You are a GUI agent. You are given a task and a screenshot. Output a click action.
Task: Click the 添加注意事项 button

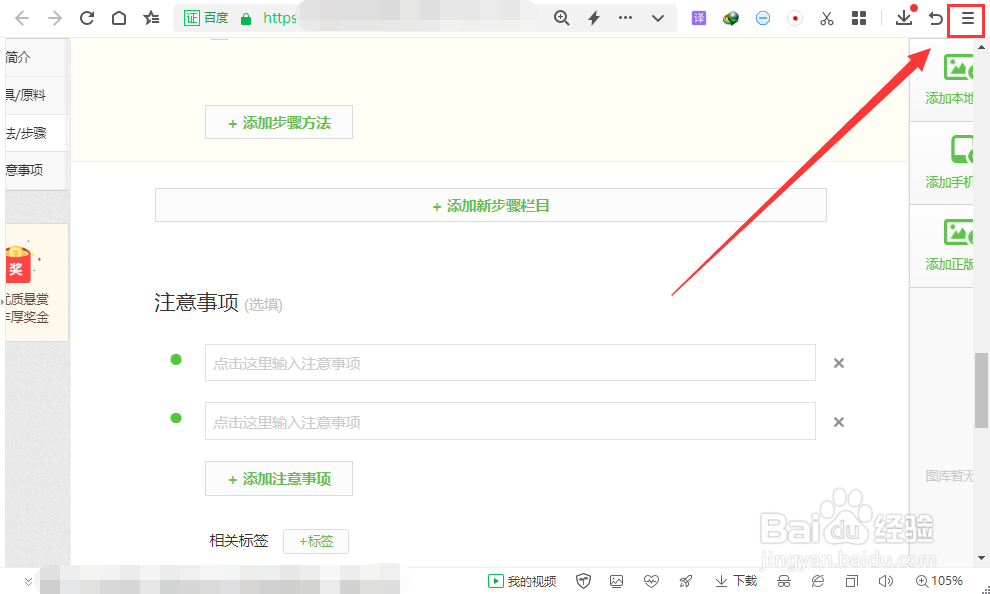pos(279,478)
